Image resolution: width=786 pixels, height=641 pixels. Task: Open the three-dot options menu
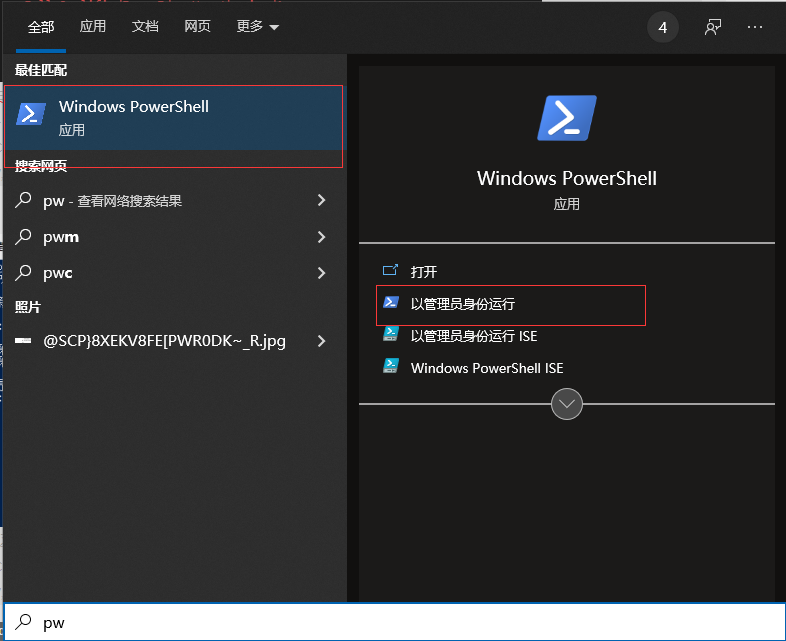pos(755,27)
